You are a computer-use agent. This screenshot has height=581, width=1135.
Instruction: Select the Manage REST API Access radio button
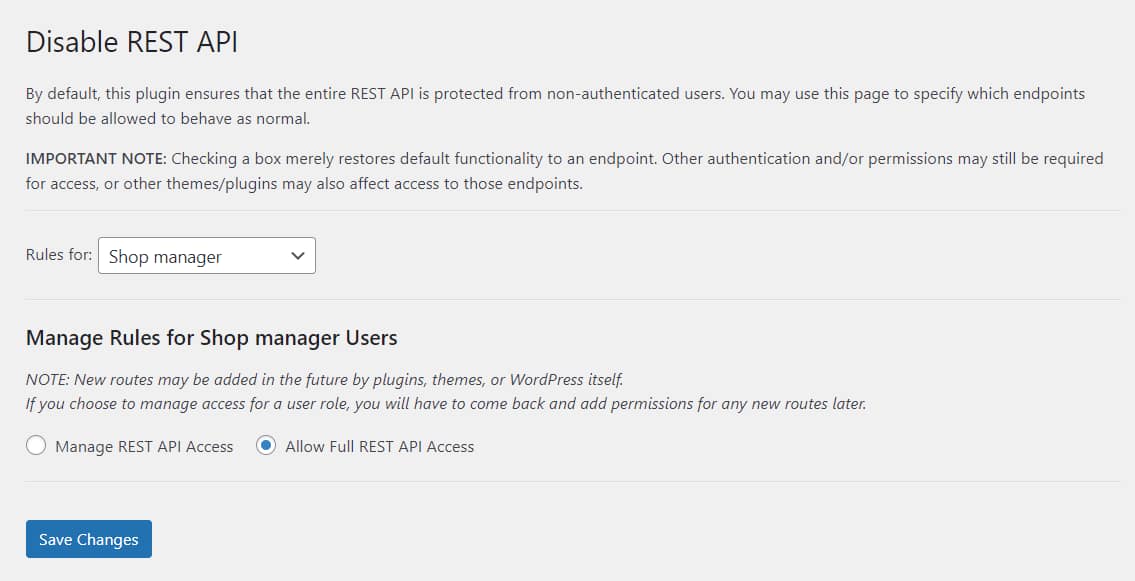[x=36, y=446]
